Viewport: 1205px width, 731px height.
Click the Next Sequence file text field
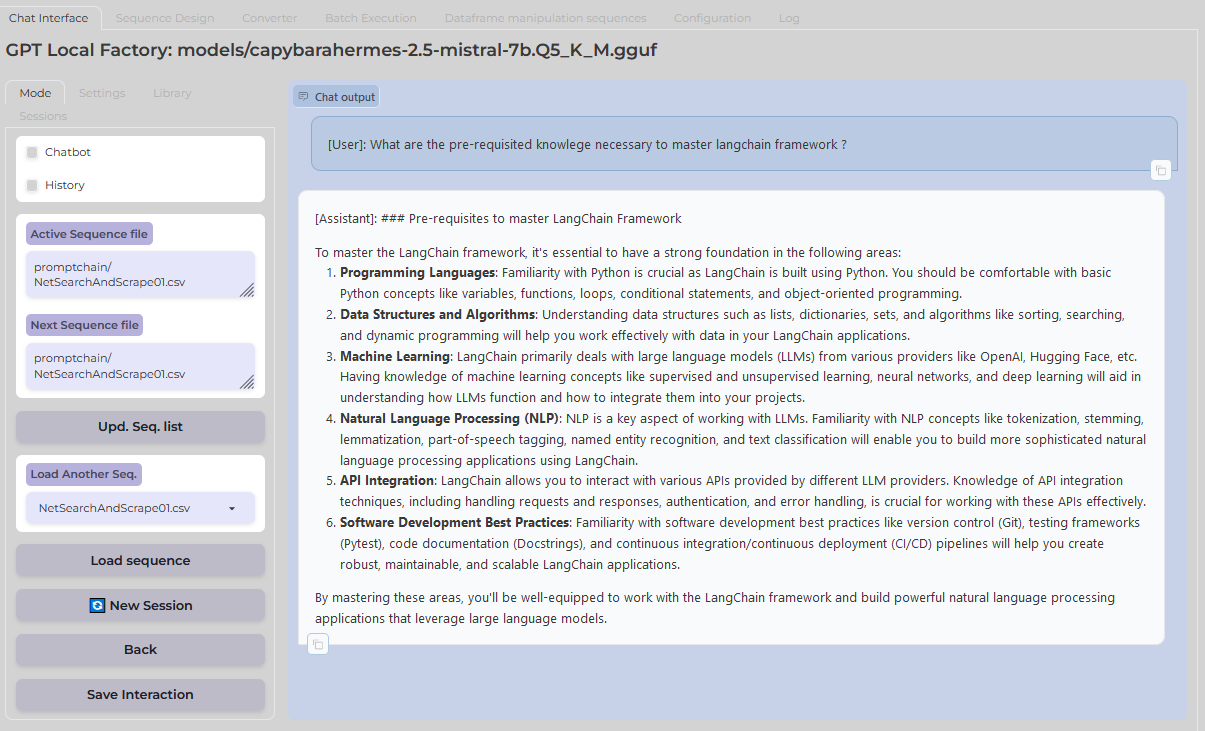140,366
